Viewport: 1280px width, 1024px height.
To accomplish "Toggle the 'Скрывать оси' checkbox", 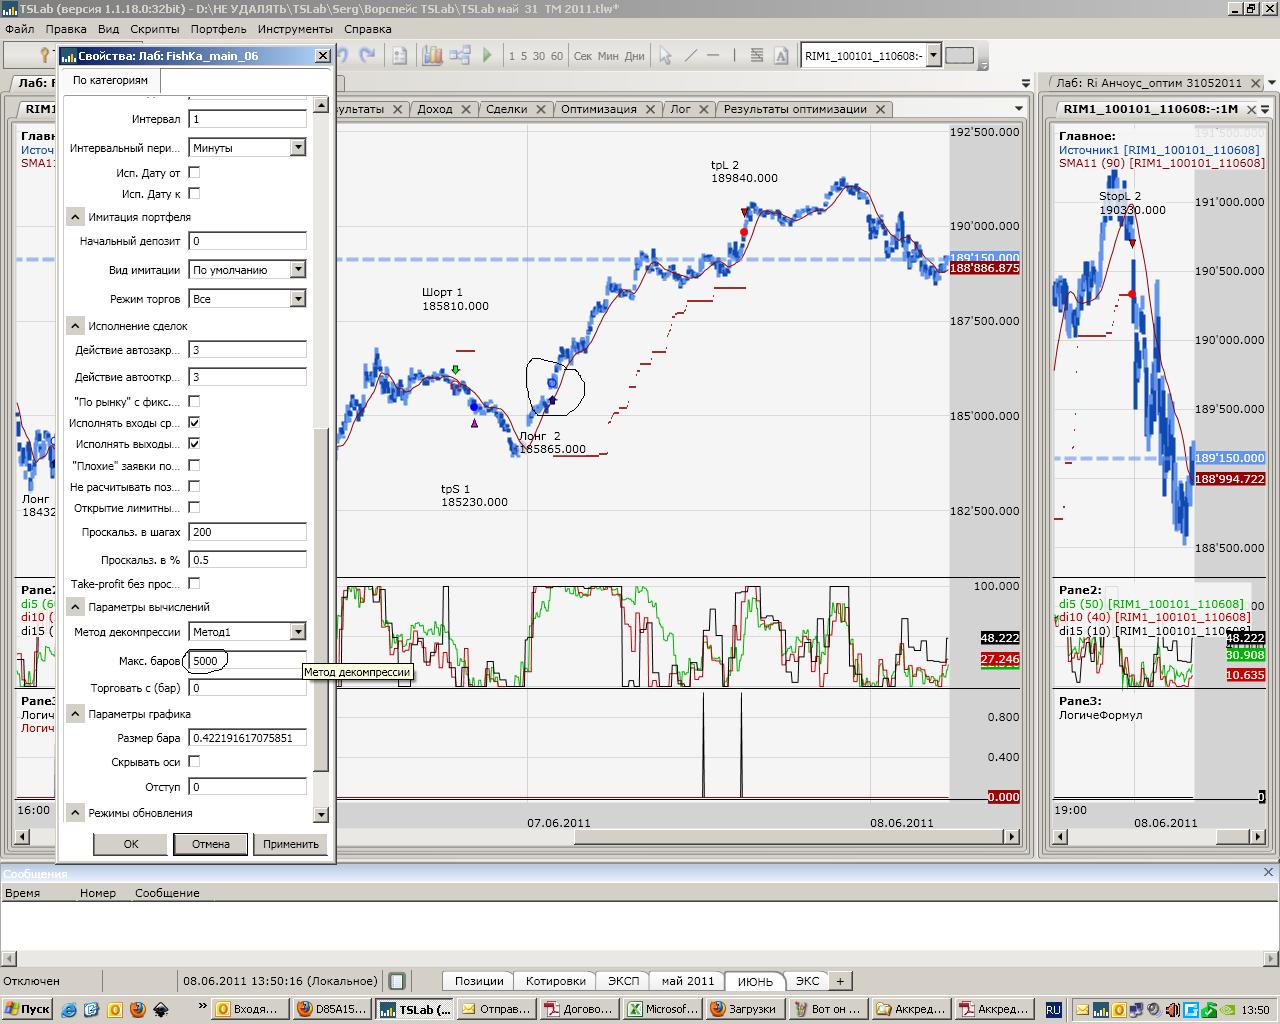I will point(194,762).
